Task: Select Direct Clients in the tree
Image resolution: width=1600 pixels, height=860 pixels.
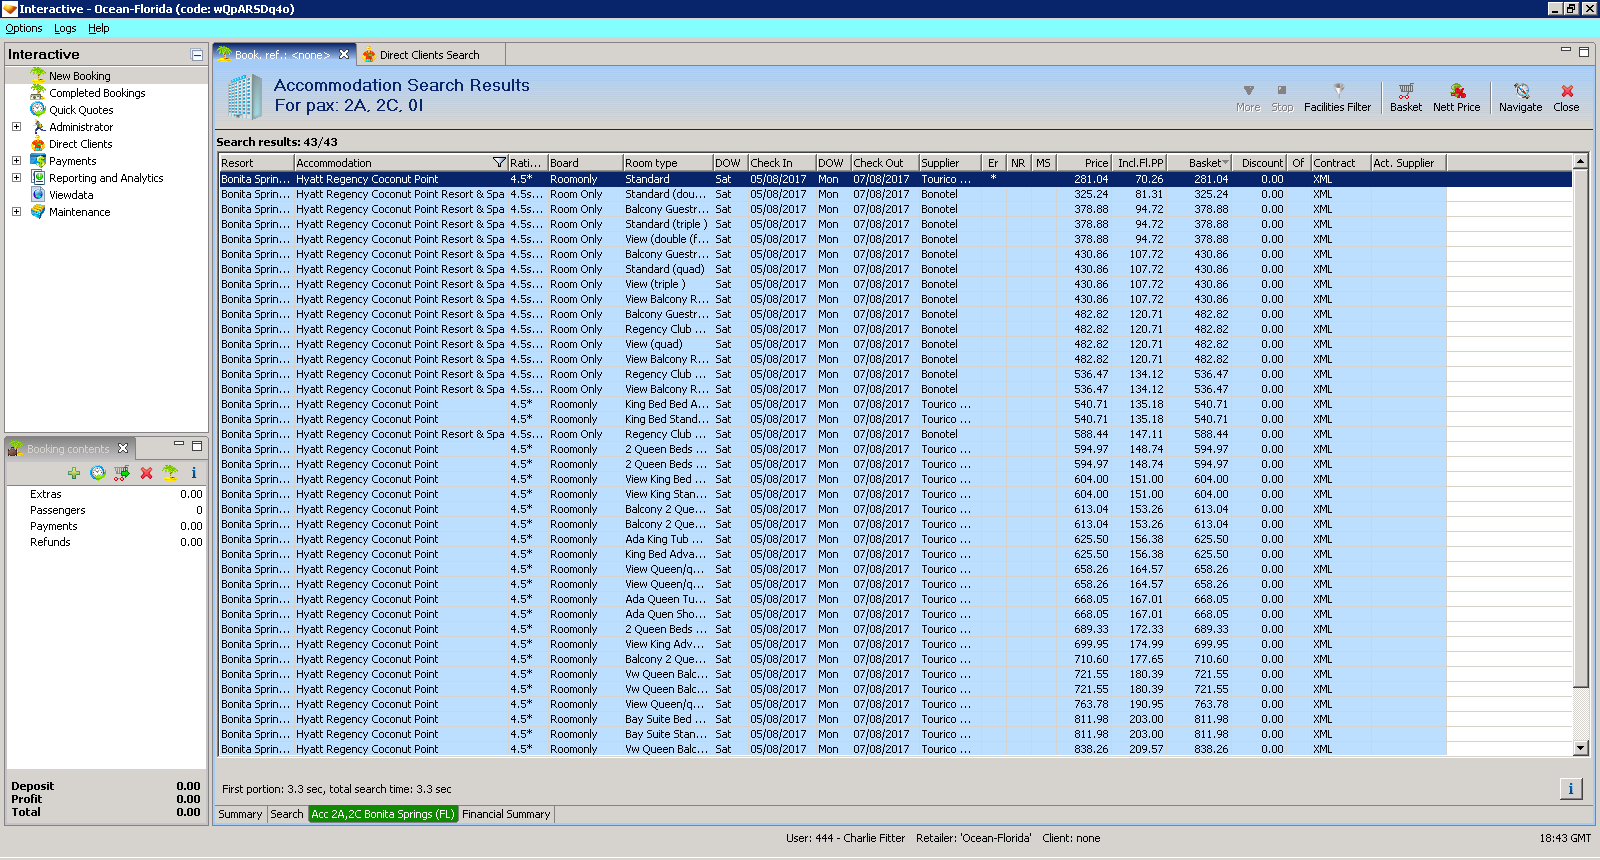Action: [x=80, y=144]
